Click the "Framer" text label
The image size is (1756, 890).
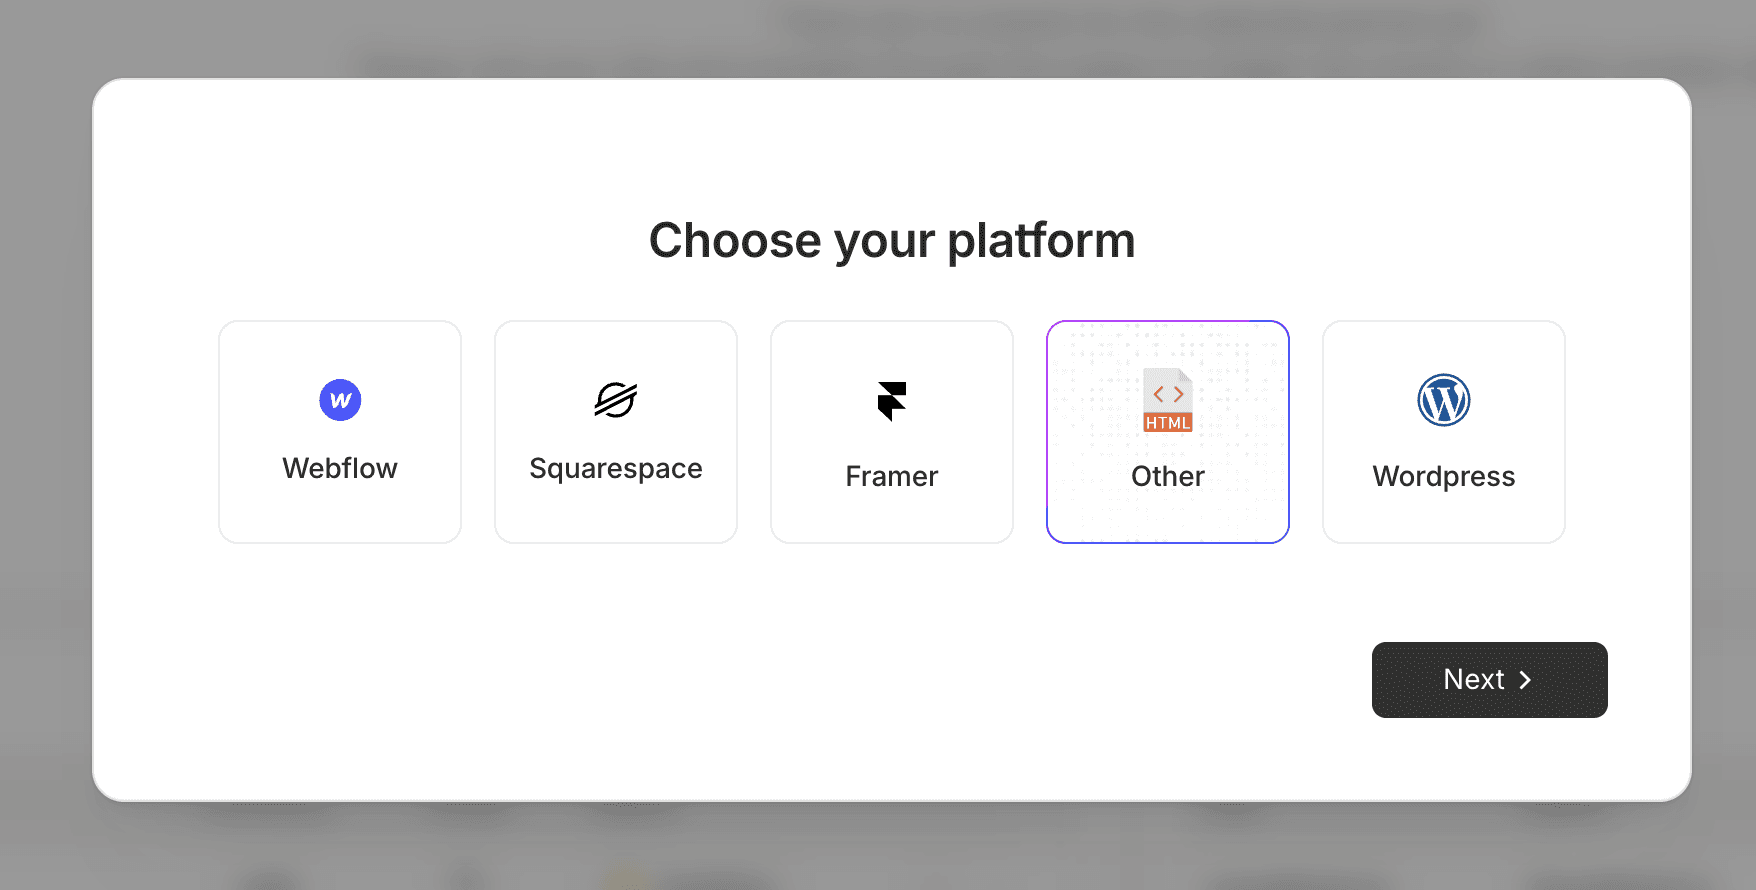pos(891,476)
